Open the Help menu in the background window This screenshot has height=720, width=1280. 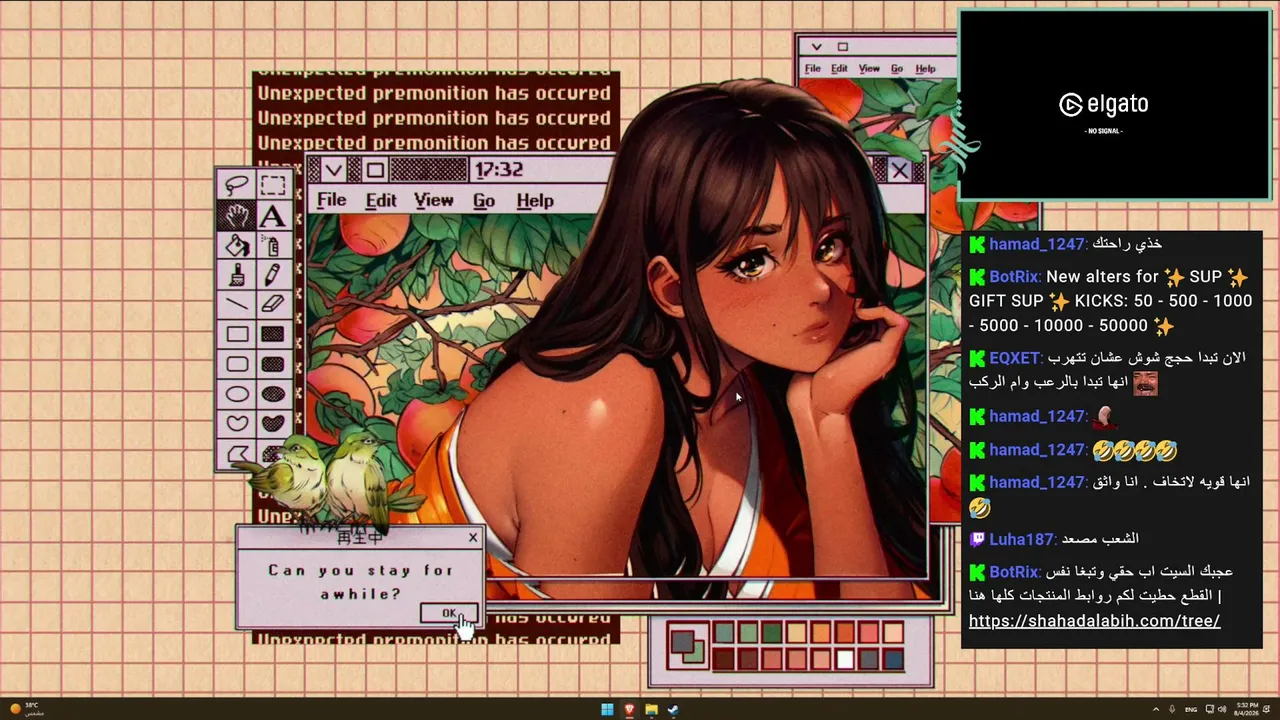click(x=926, y=69)
